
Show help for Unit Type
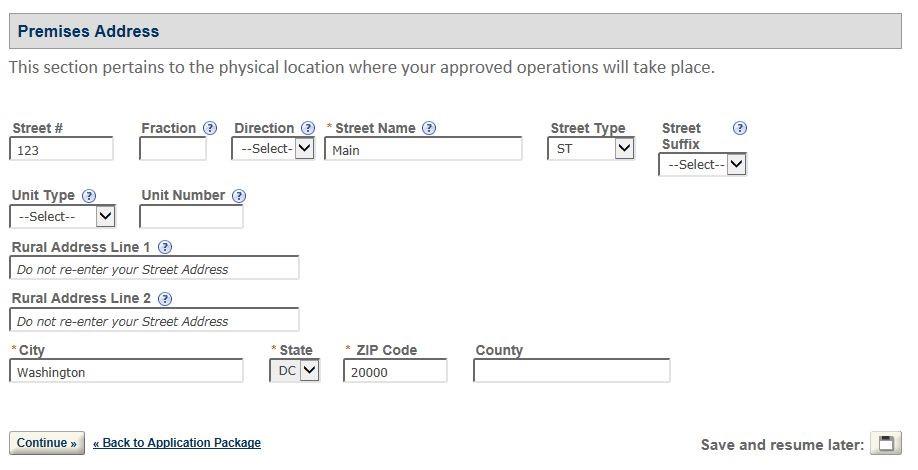[89, 196]
